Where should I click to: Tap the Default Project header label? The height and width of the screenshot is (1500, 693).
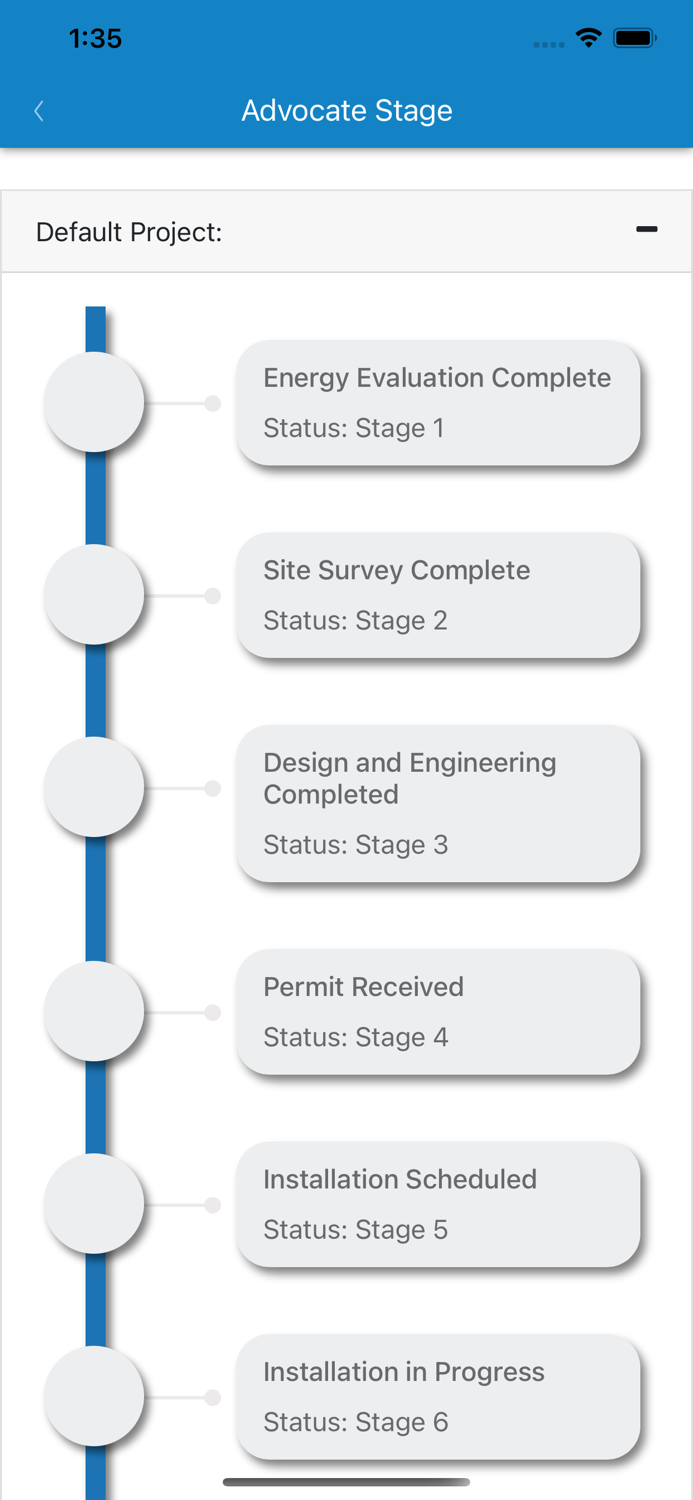coord(129,232)
